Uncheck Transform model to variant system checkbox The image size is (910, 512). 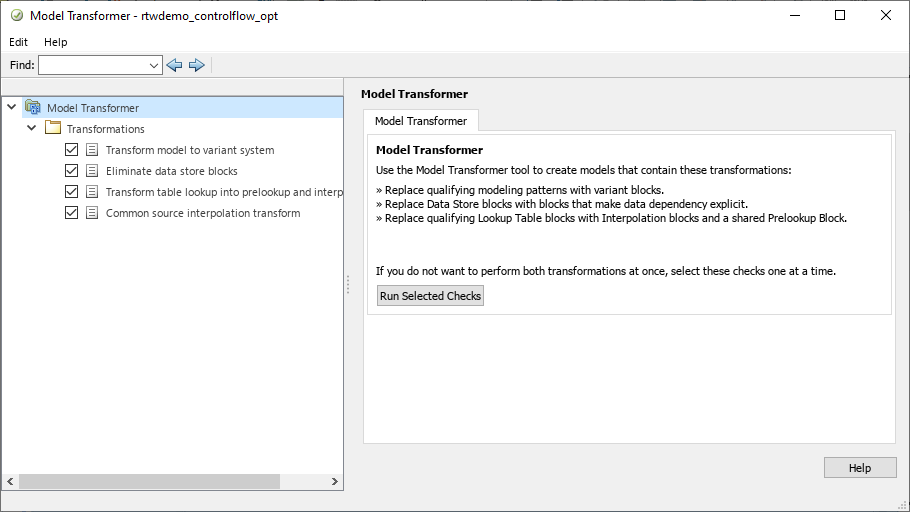point(71,150)
